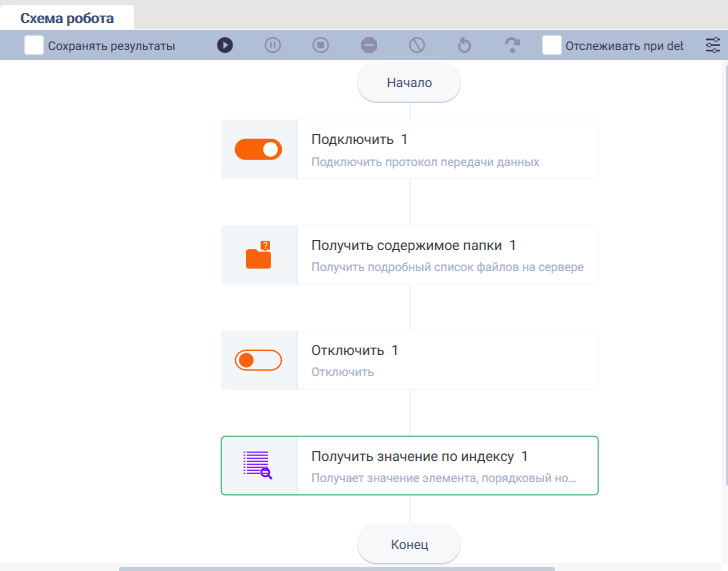
Task: Click the horizontal scrollbar at the bottom
Action: (x=337, y=569)
